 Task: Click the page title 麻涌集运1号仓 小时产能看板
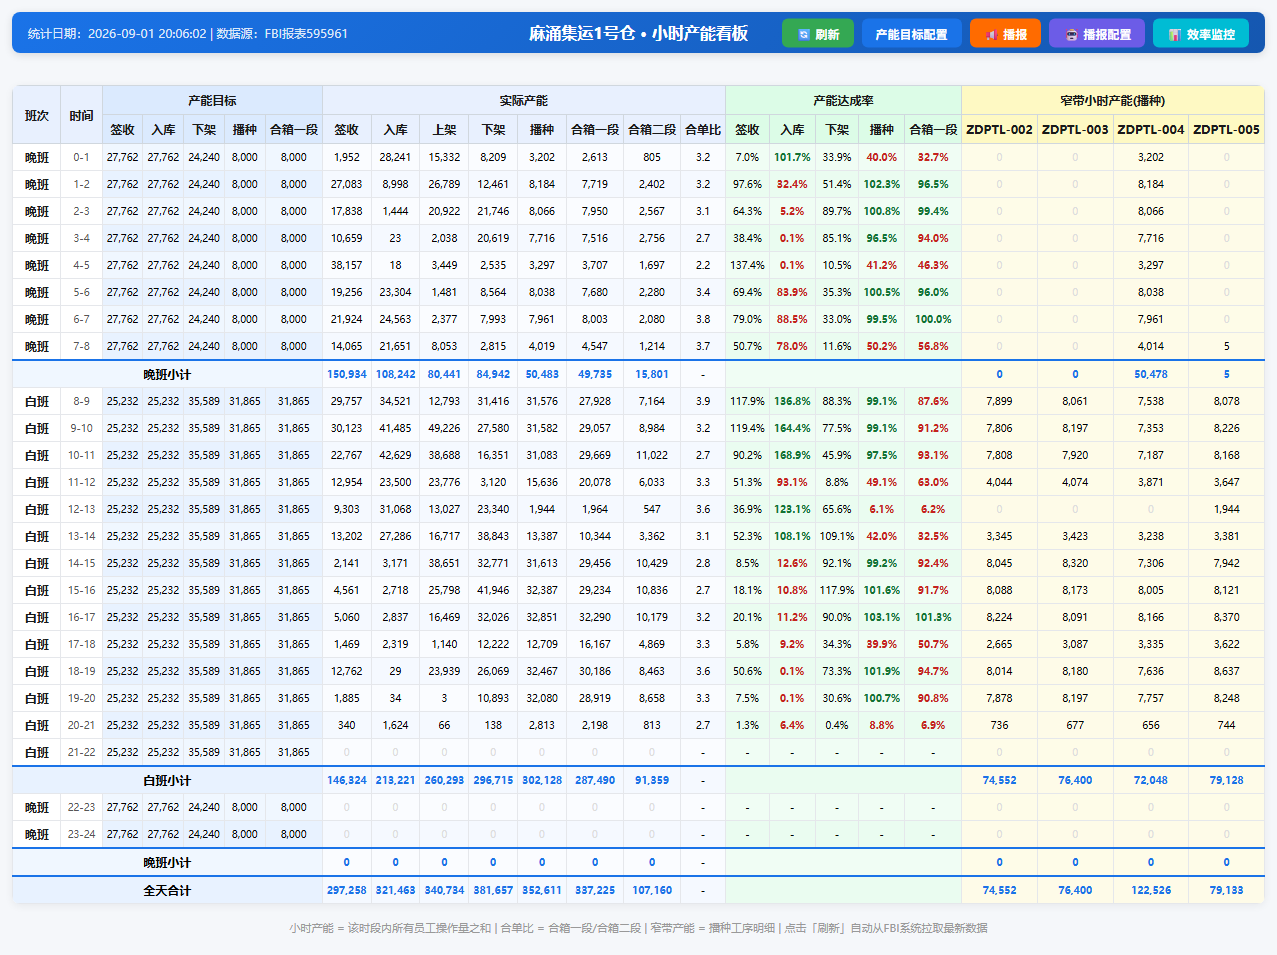coord(638,33)
